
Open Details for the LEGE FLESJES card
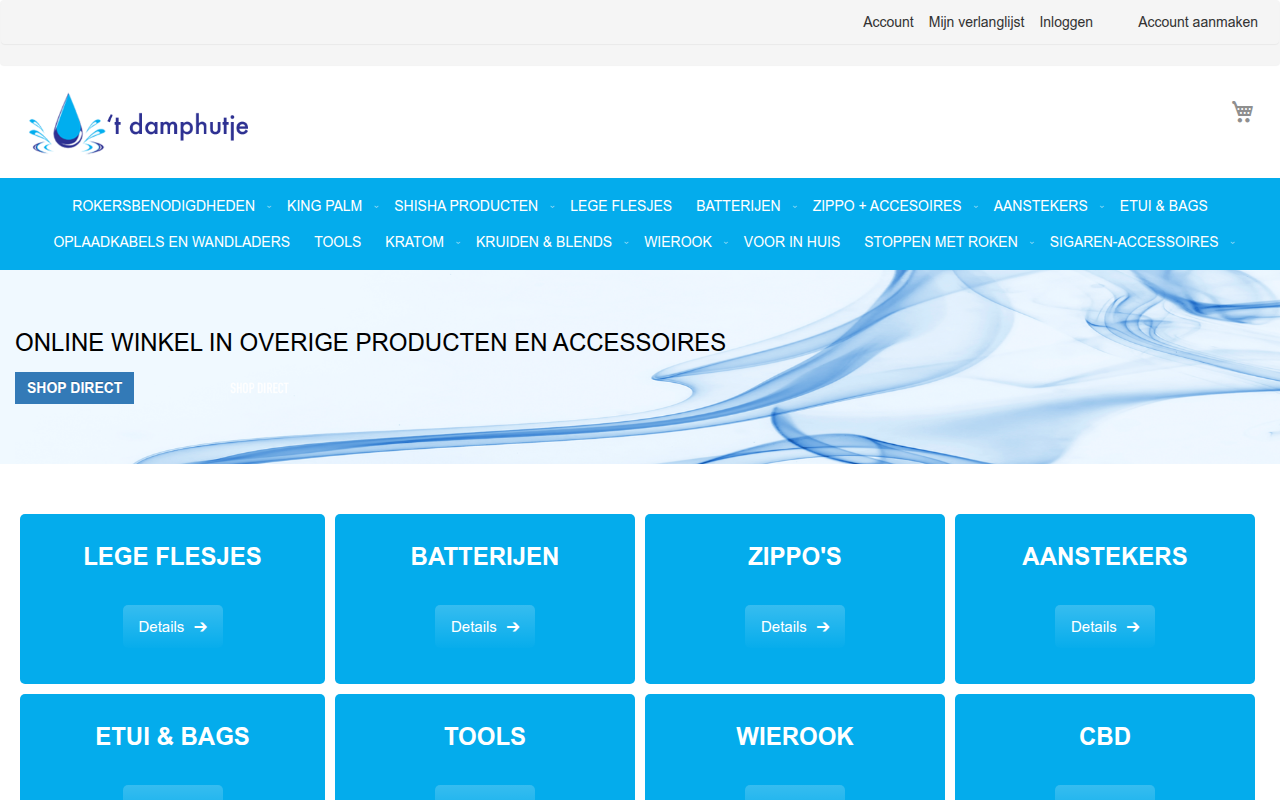pyautogui.click(x=173, y=627)
